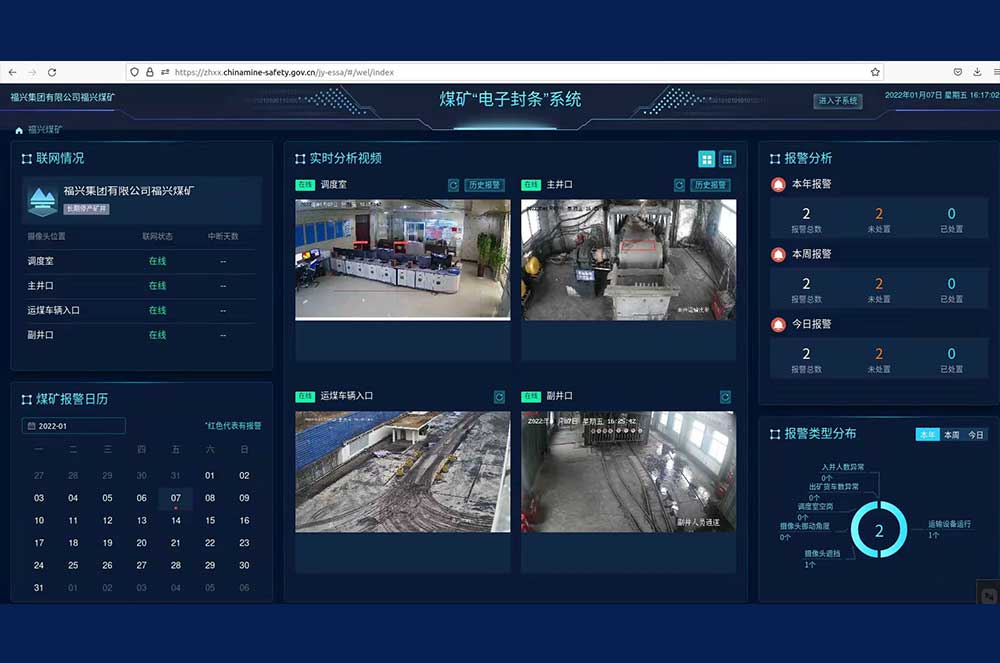Image resolution: width=1000 pixels, height=663 pixels.
Task: Open the 副井口 camera video thumbnail
Action: point(628,471)
